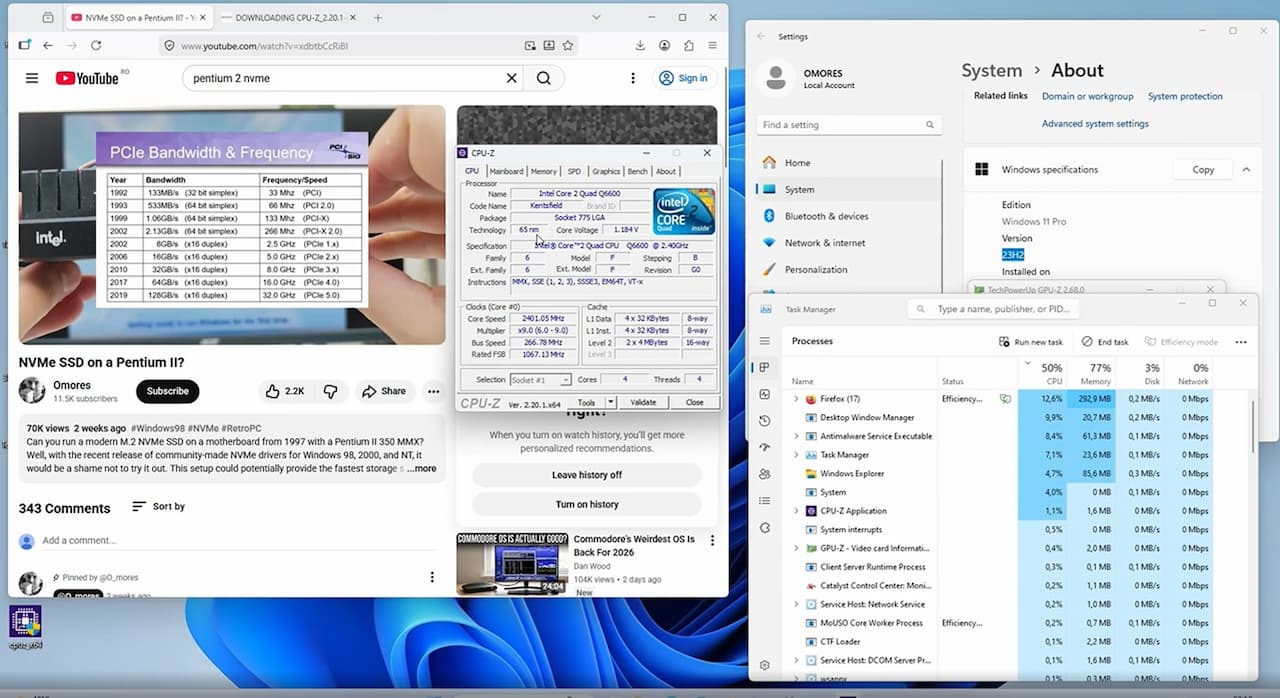
Task: Switch to CPU-Z Mainboard tab
Action: [506, 171]
